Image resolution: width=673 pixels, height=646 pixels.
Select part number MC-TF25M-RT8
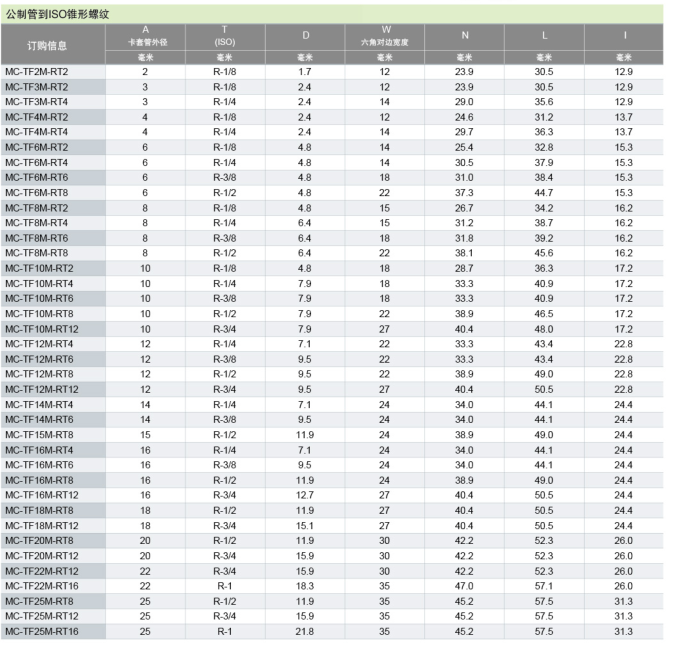point(39,601)
